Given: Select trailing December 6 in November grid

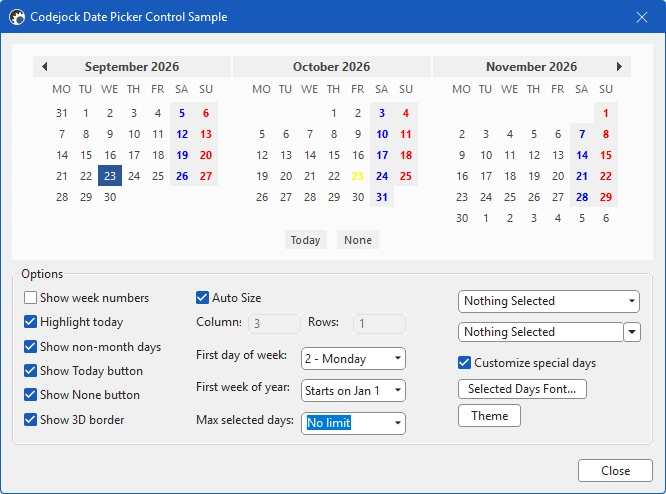Looking at the screenshot, I should tap(606, 218).
